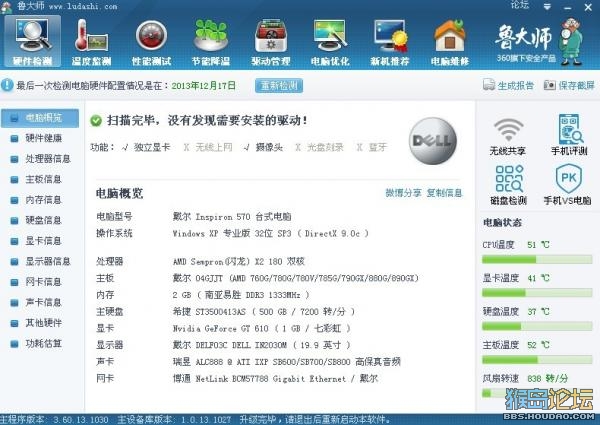Click detection date 2013年12月17日
Image resolution: width=600 pixels, height=425 pixels.
(203, 85)
